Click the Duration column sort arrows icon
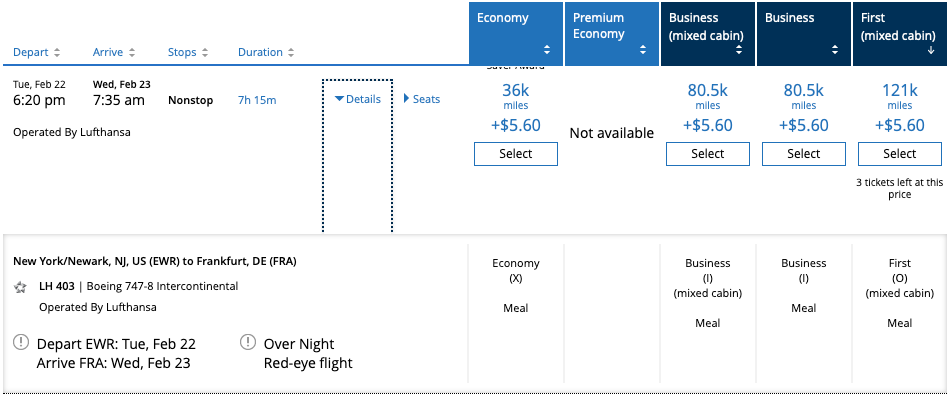Screen dimensions: 950x398 click(291, 53)
